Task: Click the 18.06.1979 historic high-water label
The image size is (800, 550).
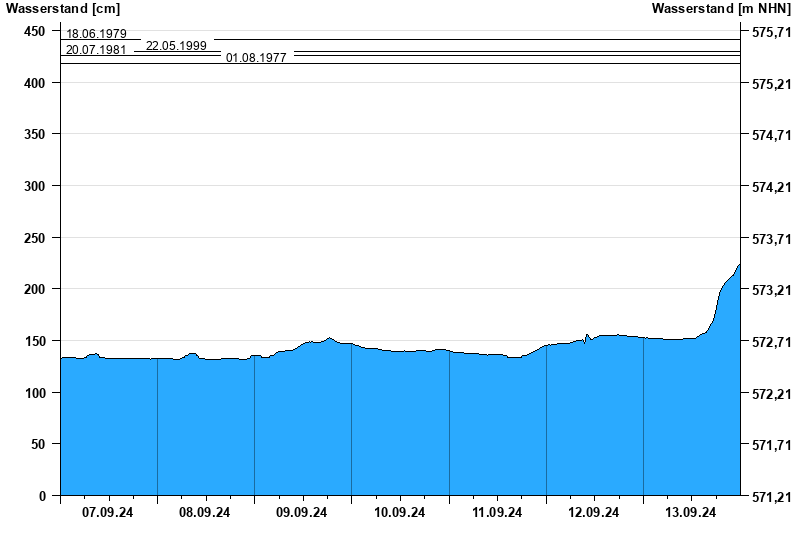Action: tap(96, 34)
